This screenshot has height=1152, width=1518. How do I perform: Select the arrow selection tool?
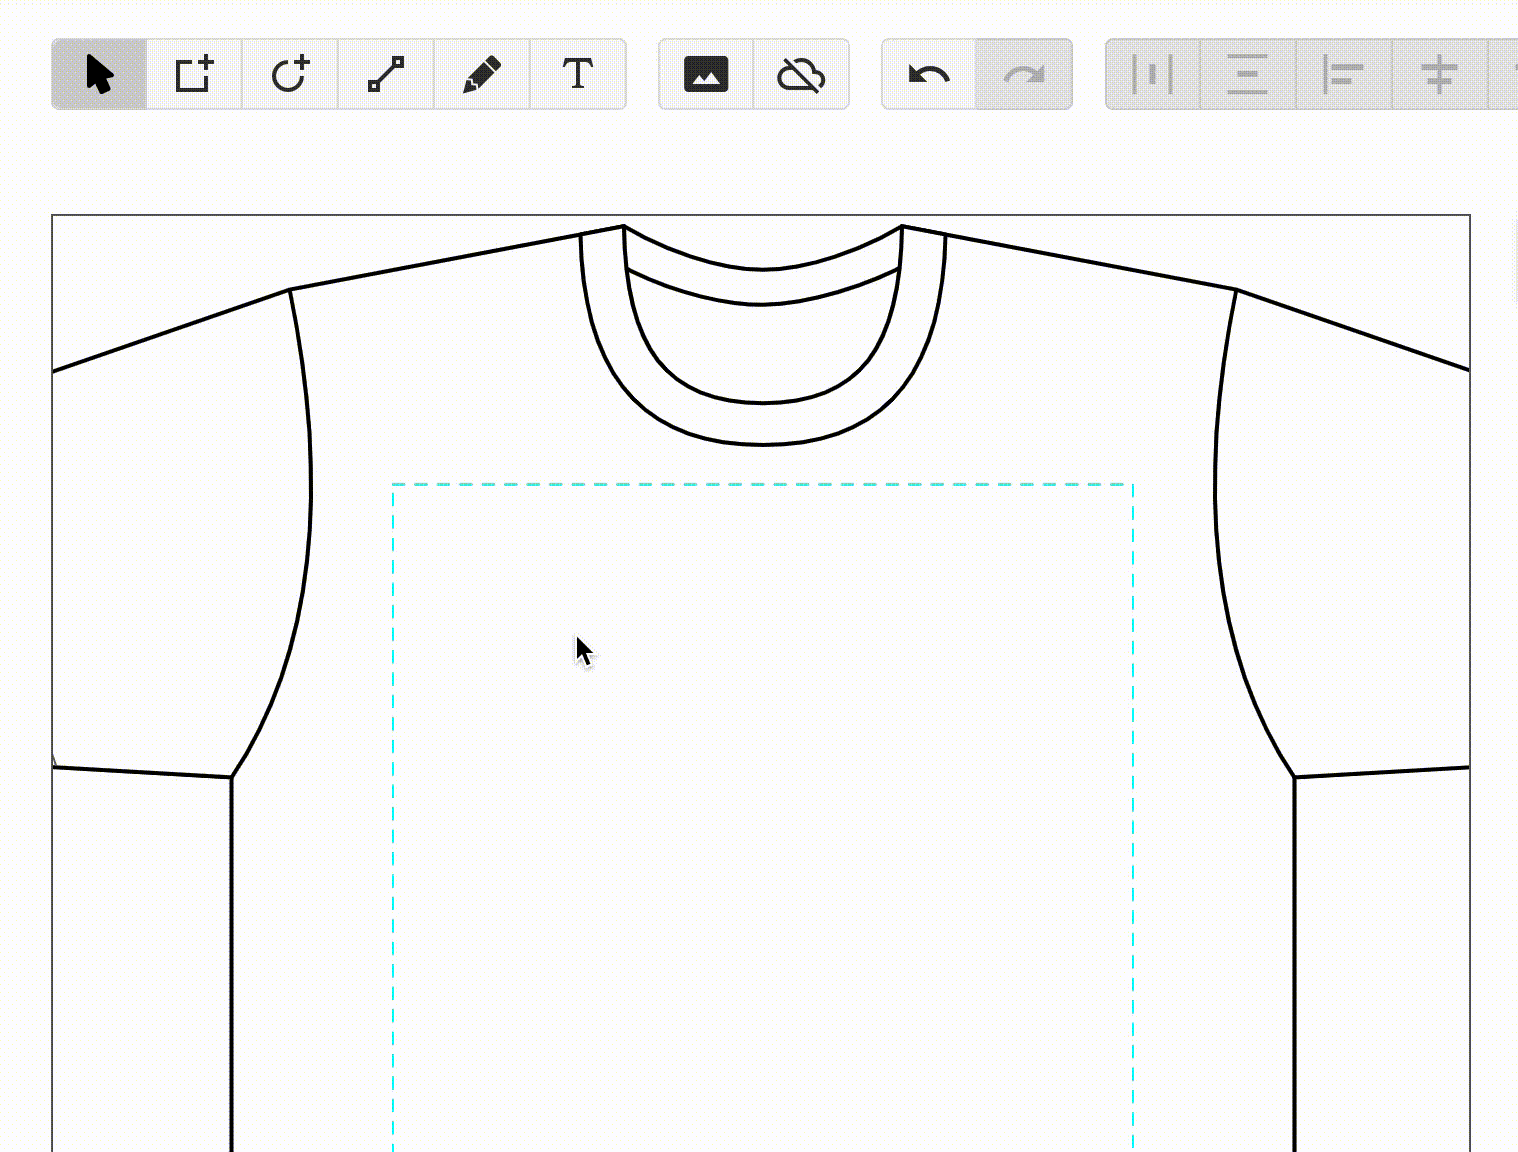coord(98,74)
